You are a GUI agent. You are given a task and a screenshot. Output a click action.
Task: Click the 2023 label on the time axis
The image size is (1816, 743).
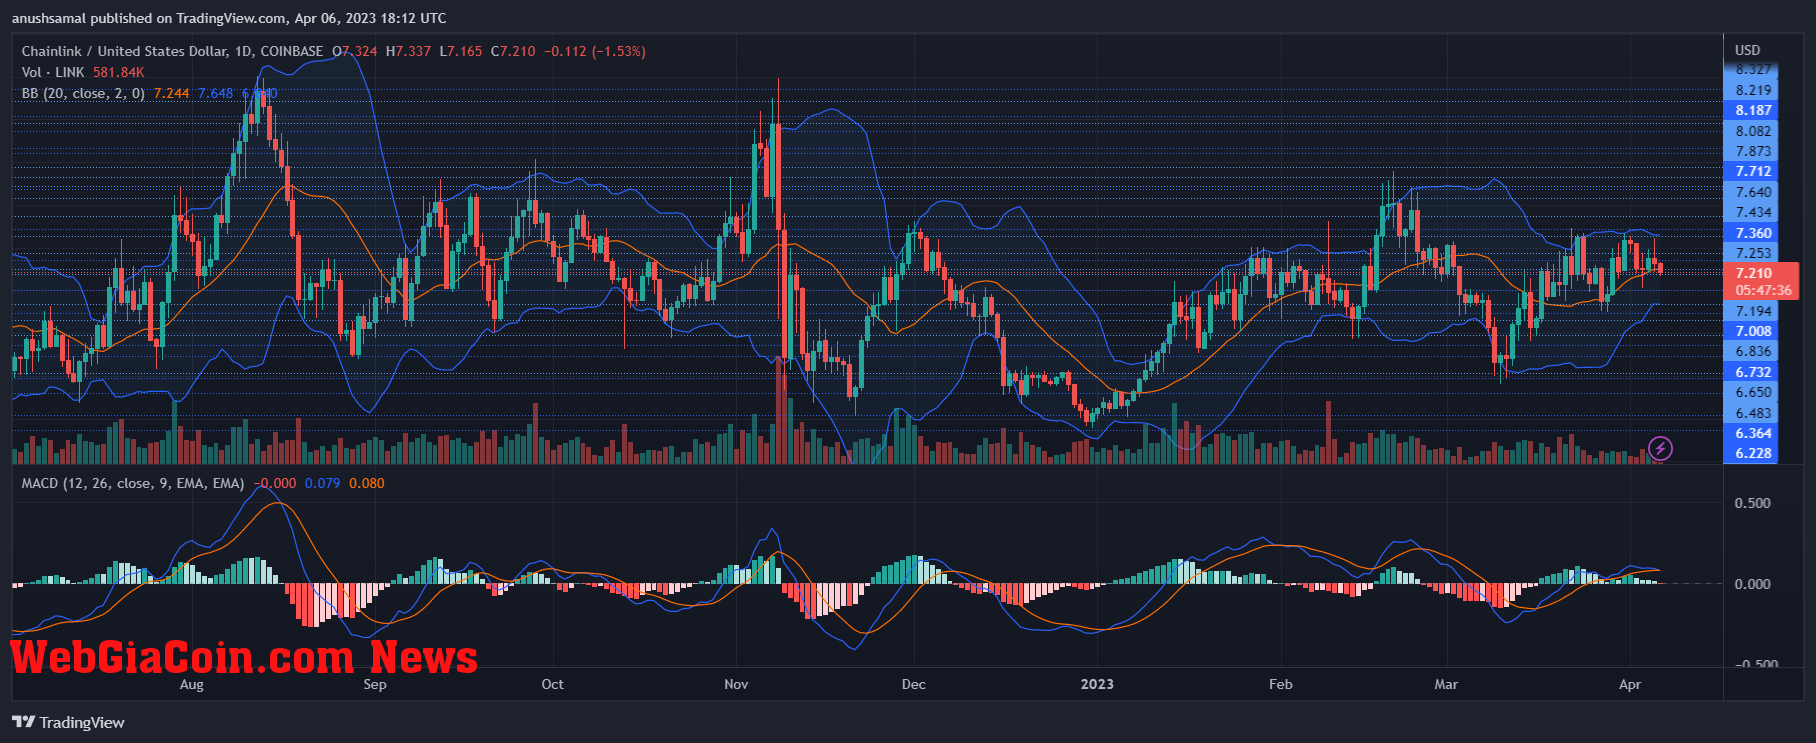pyautogui.click(x=1097, y=684)
